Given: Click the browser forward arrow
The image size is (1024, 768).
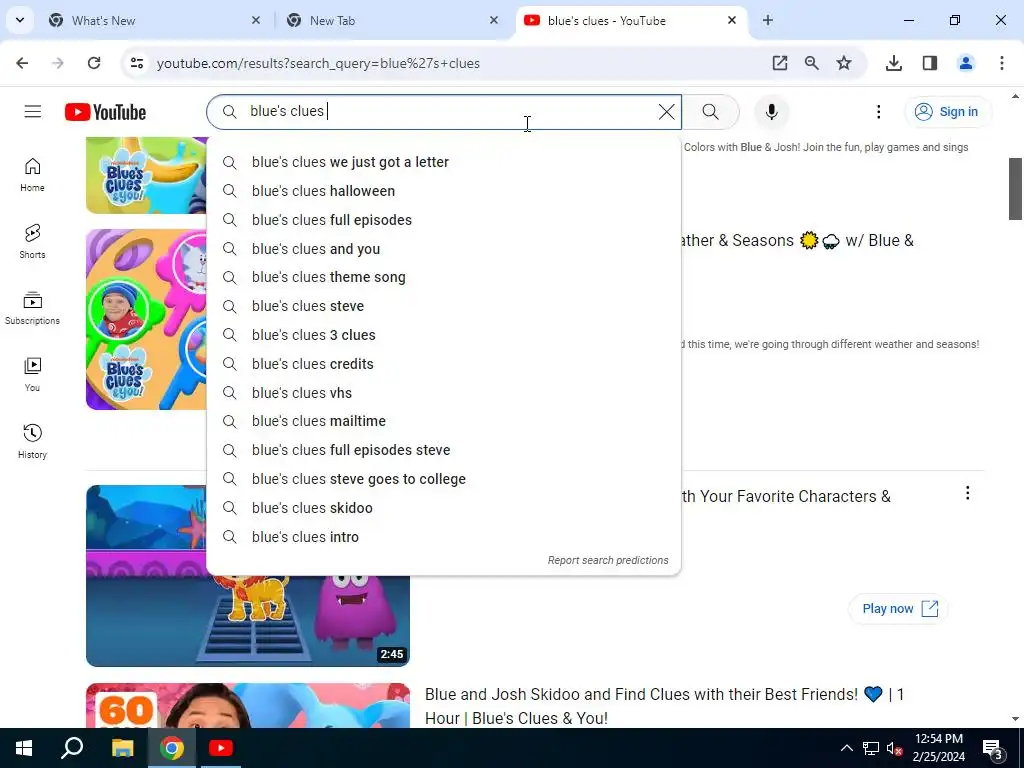Looking at the screenshot, I should [x=58, y=63].
